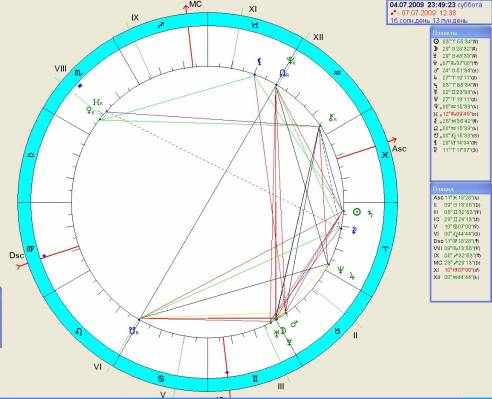The width and height of the screenshot is (492, 399).
Task: Click the Leo sign on the zodiac ring
Action: pos(80,331)
